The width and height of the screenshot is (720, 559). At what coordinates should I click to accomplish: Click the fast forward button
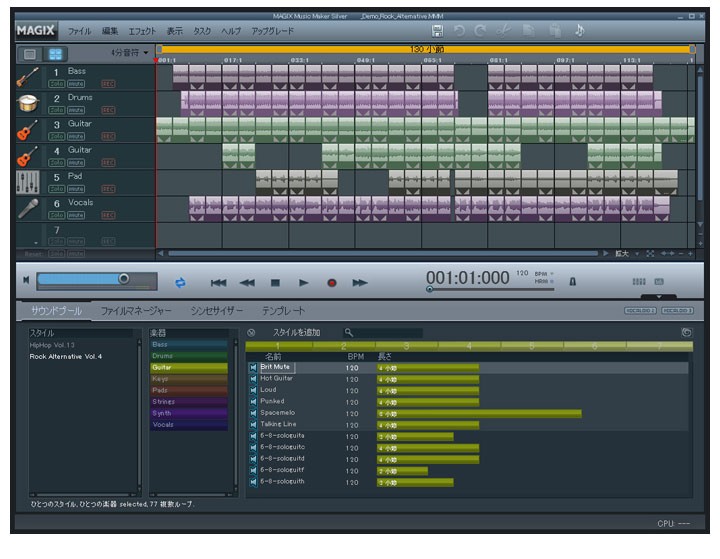click(360, 283)
